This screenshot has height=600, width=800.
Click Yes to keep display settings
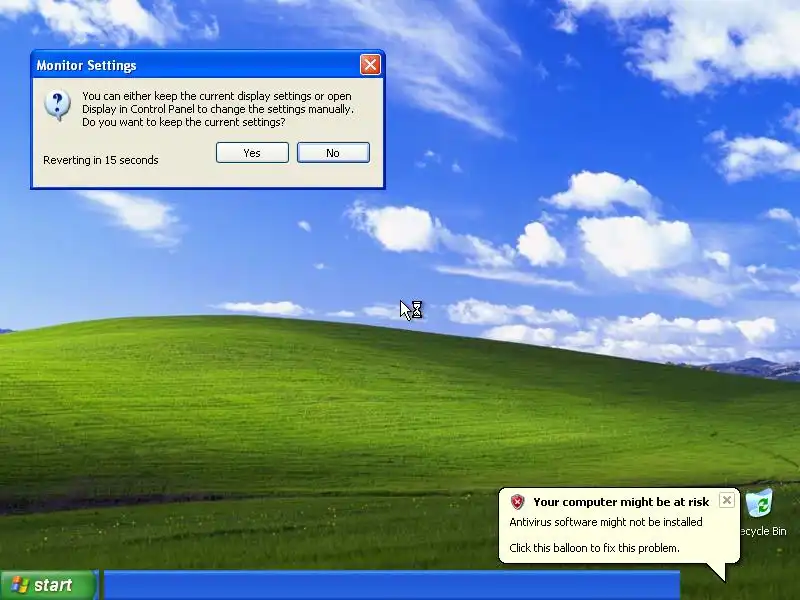pos(252,153)
